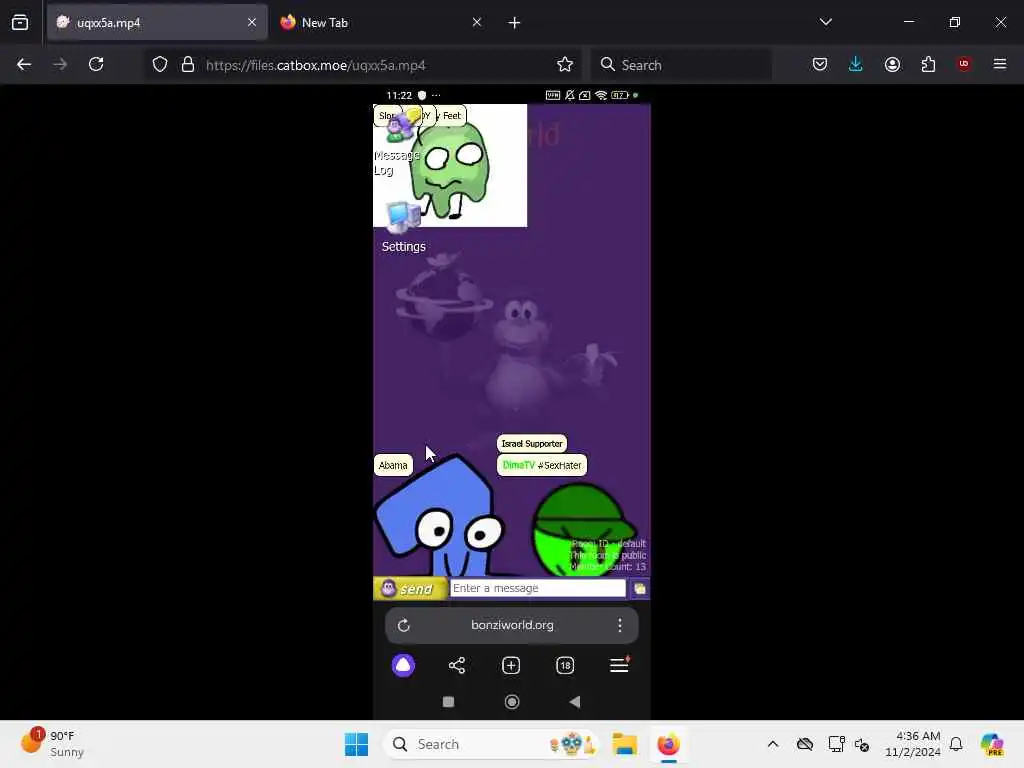
Task: Bookmark this page with the star
Action: pyautogui.click(x=565, y=65)
